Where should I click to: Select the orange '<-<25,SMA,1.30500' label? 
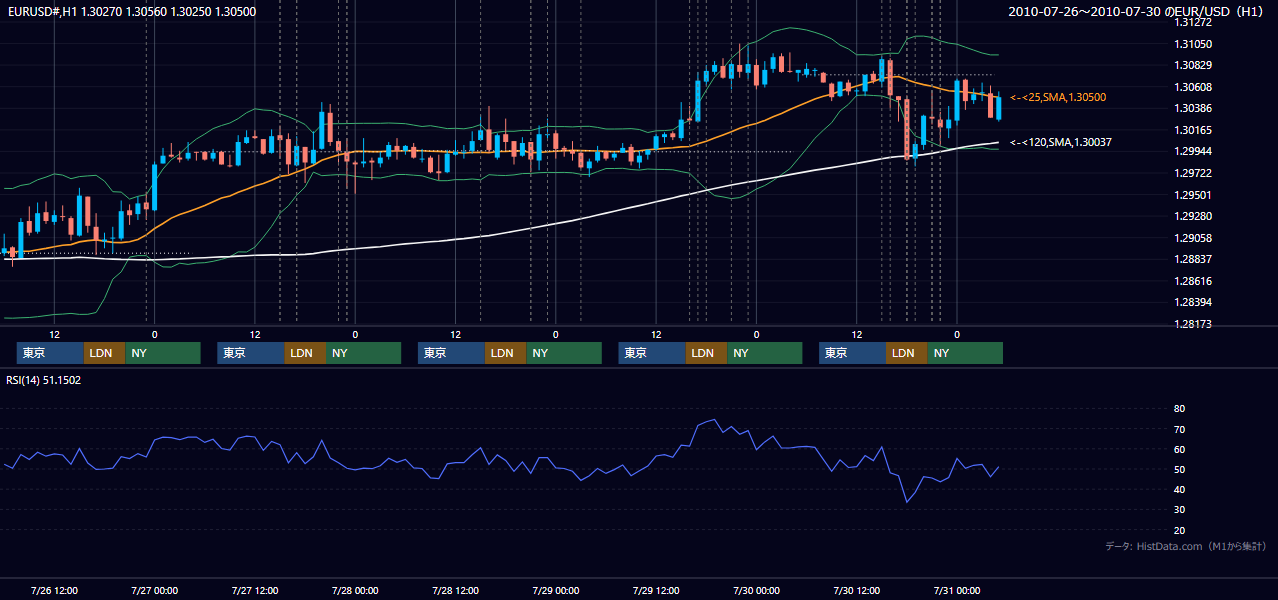point(1058,97)
